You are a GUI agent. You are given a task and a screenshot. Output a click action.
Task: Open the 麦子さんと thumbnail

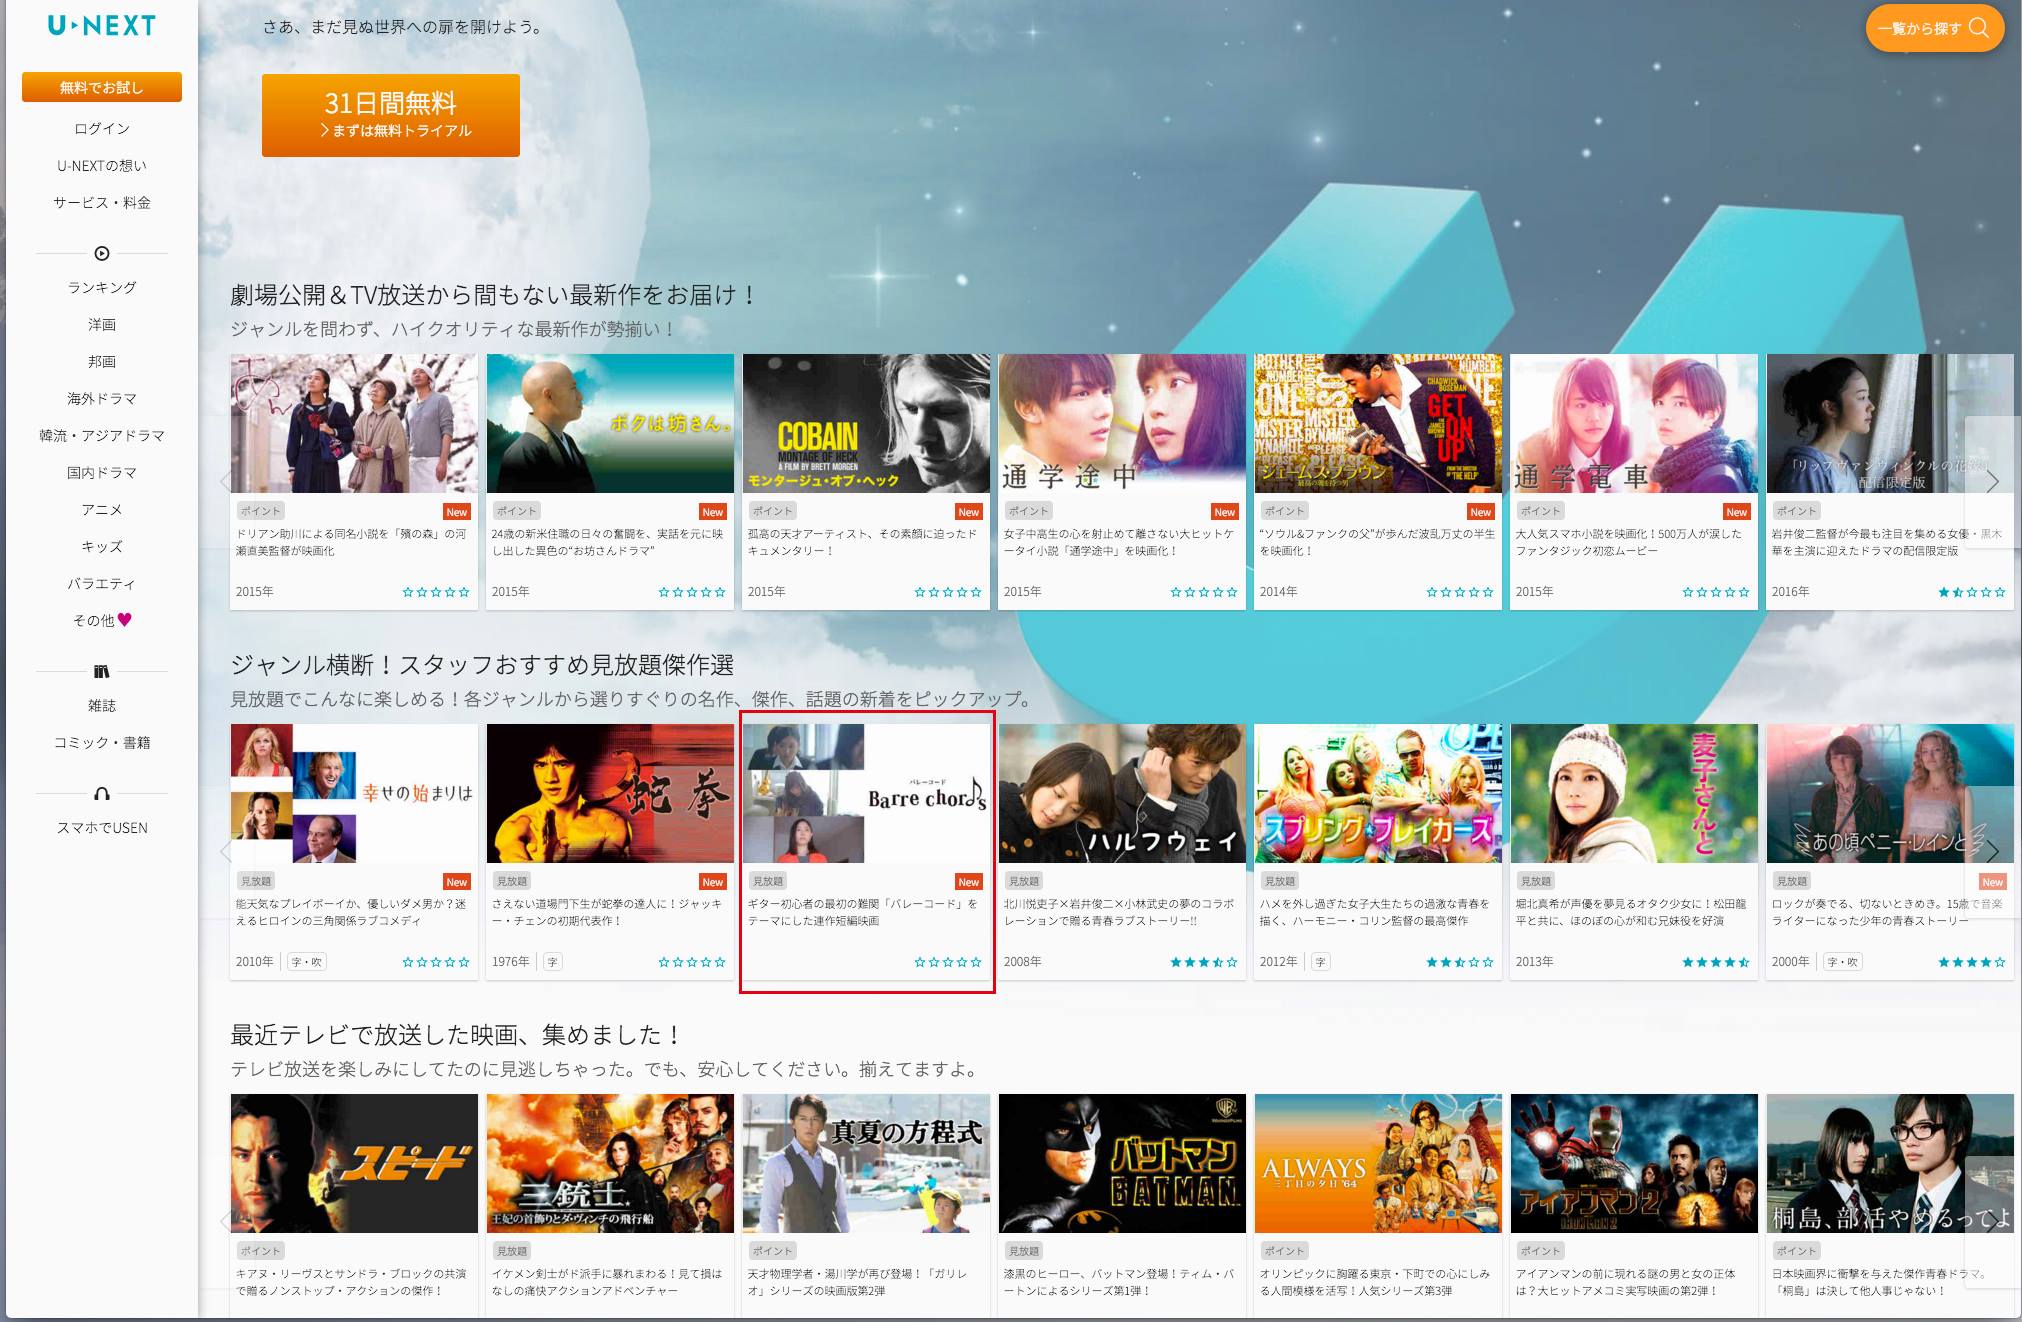click(x=1634, y=793)
